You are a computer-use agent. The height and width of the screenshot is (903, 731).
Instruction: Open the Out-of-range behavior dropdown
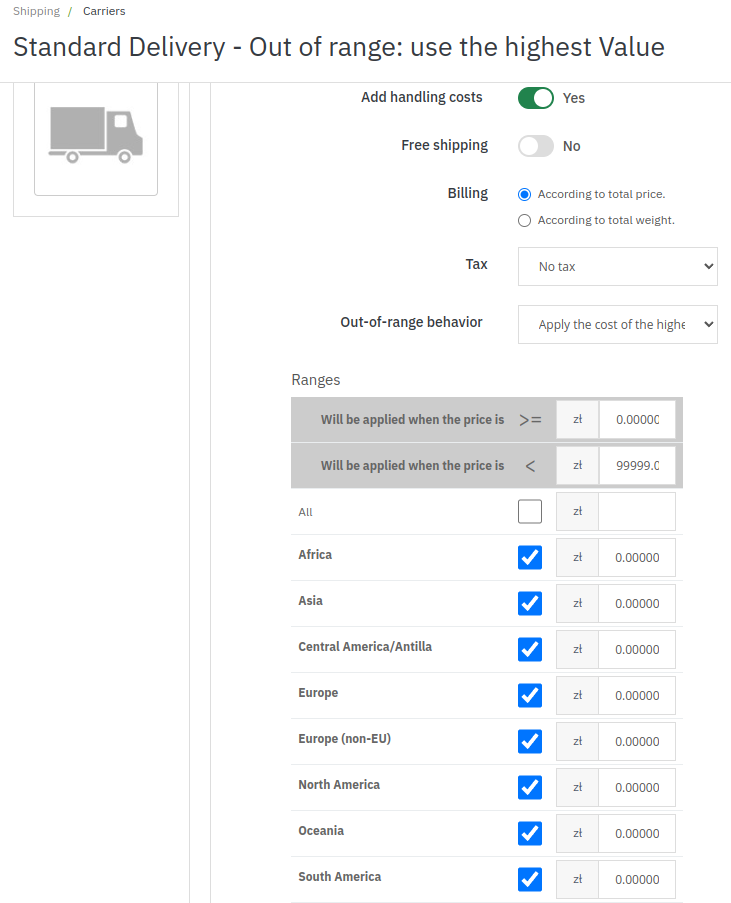(618, 324)
